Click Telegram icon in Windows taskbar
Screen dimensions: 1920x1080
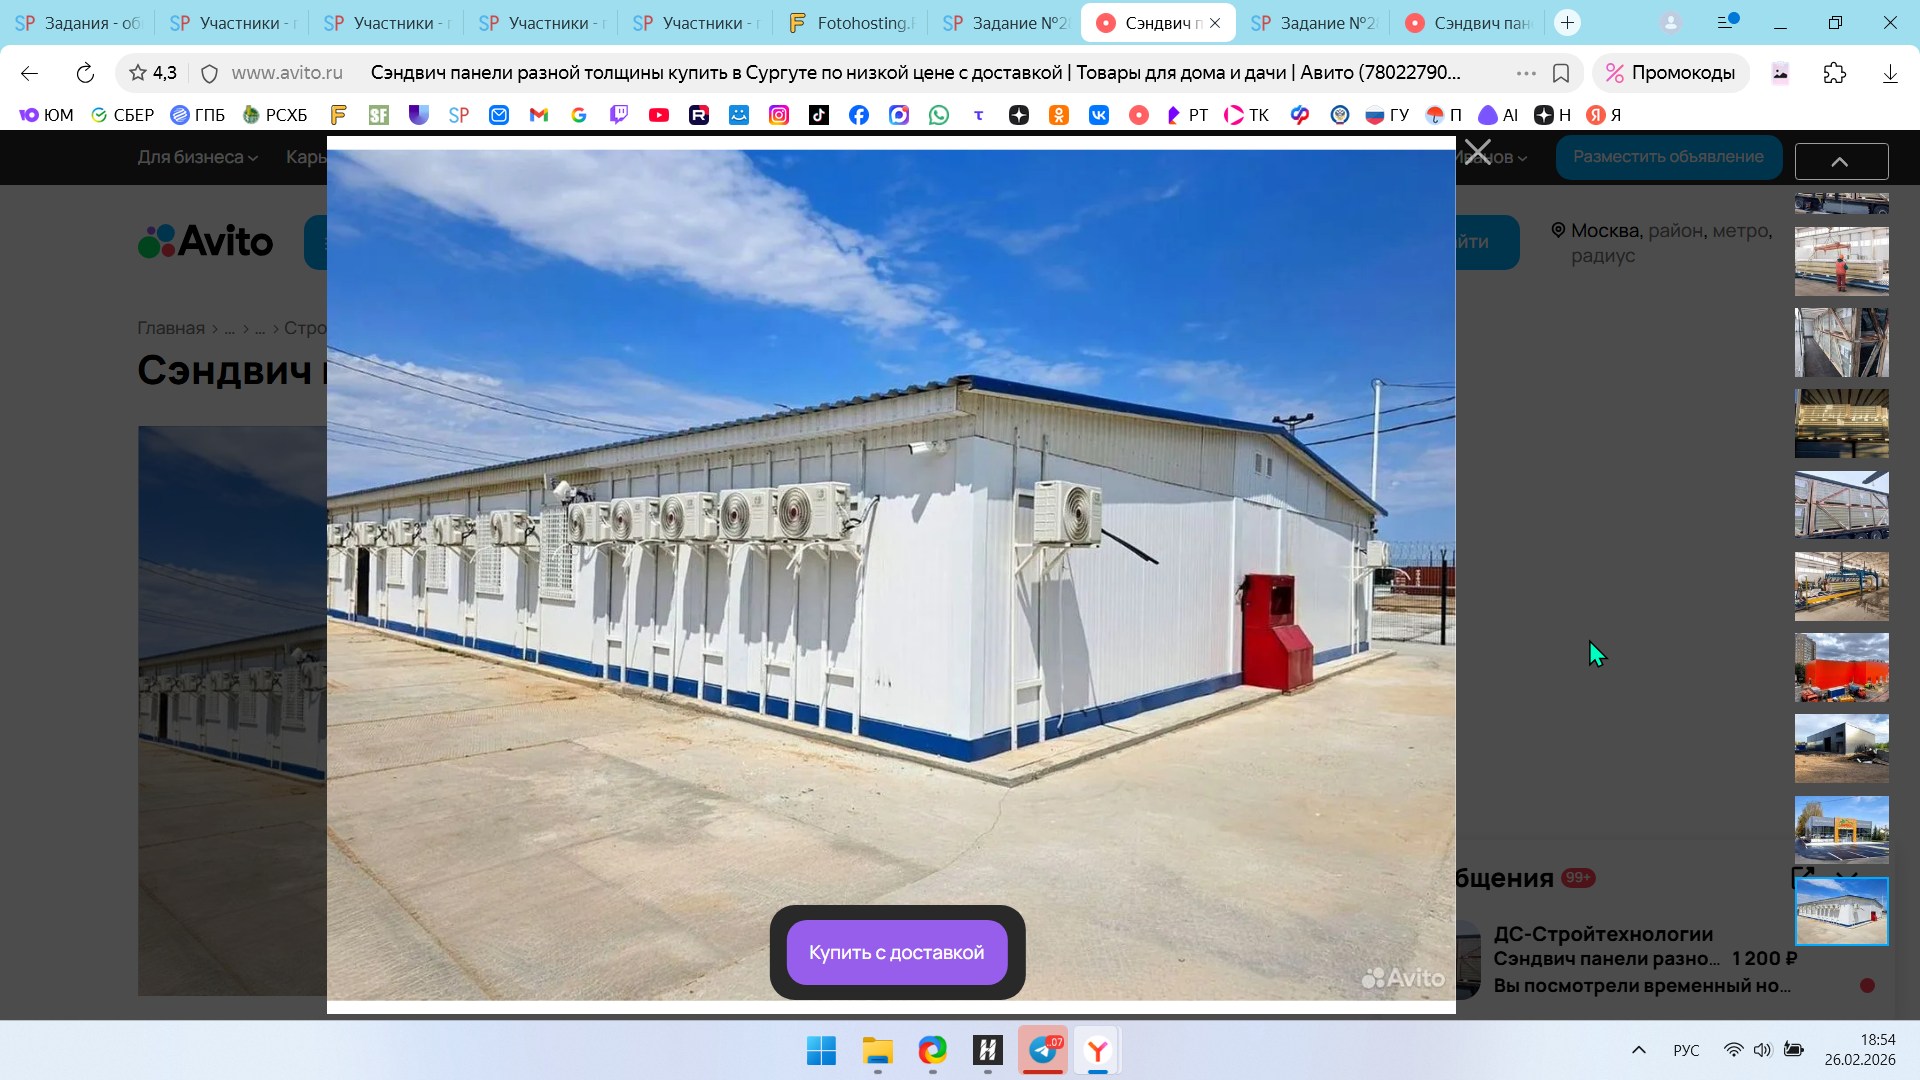[1043, 1050]
